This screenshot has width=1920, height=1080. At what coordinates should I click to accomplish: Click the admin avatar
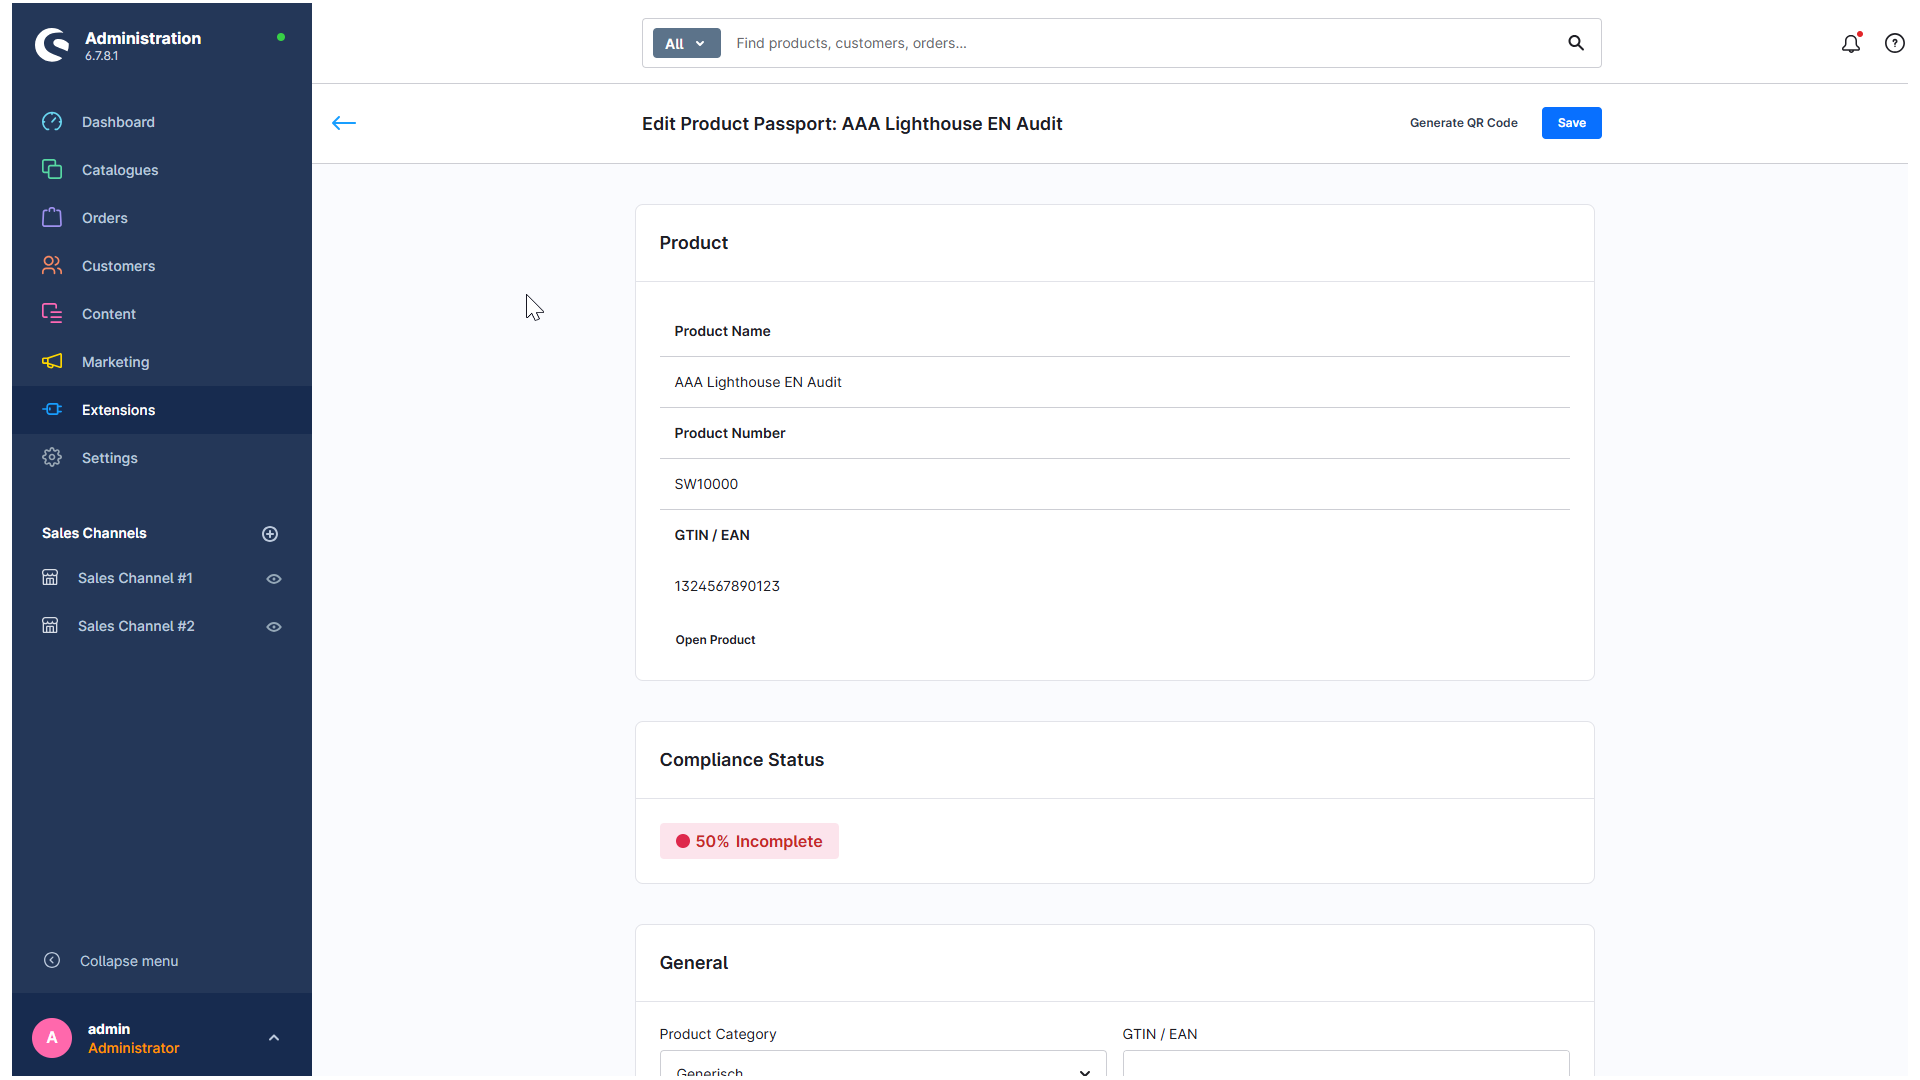[52, 1038]
